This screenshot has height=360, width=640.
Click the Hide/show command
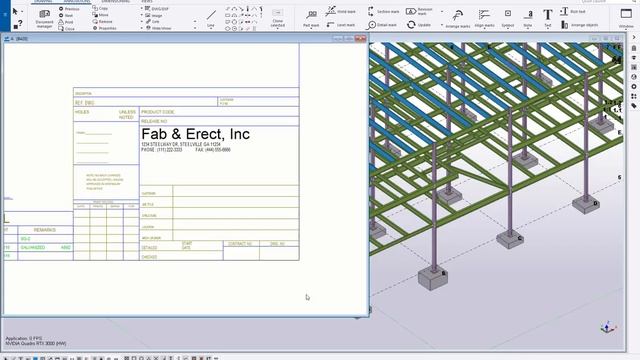[158, 28]
